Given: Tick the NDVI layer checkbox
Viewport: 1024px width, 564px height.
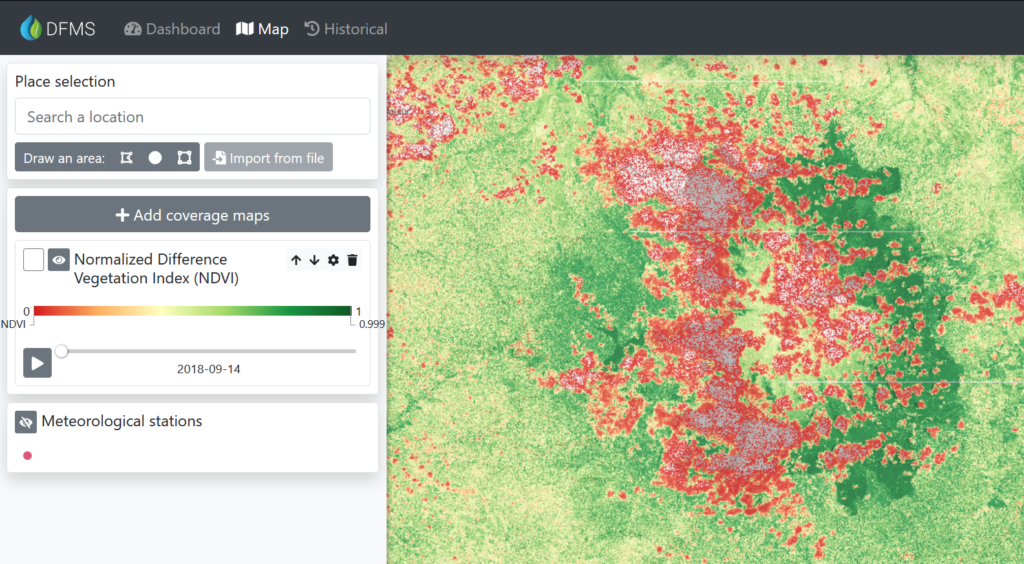Looking at the screenshot, I should (33, 259).
